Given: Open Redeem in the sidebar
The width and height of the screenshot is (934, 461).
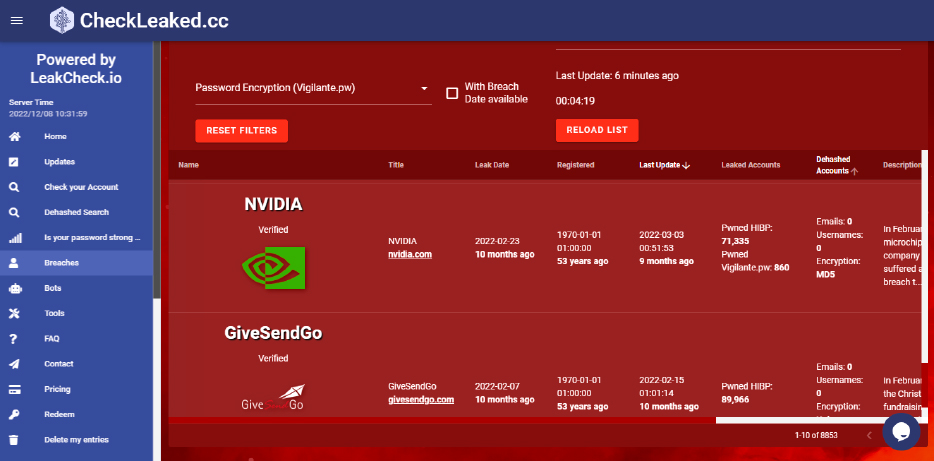Looking at the screenshot, I should tap(76, 415).
